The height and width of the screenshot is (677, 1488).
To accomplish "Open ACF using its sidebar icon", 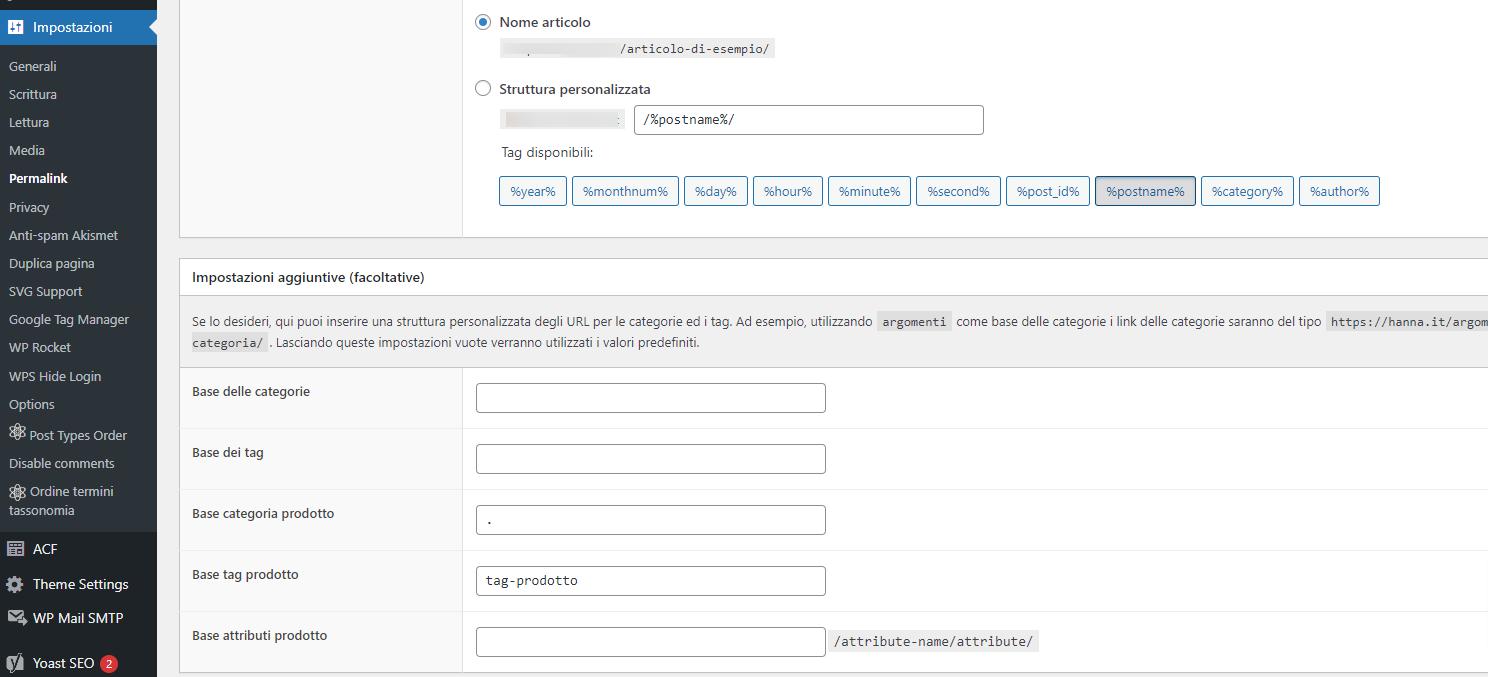I will (16, 548).
